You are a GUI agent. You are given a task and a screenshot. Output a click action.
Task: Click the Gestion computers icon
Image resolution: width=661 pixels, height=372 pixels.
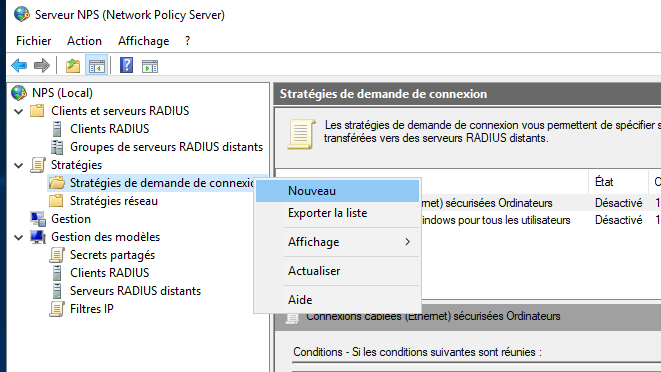point(38,219)
